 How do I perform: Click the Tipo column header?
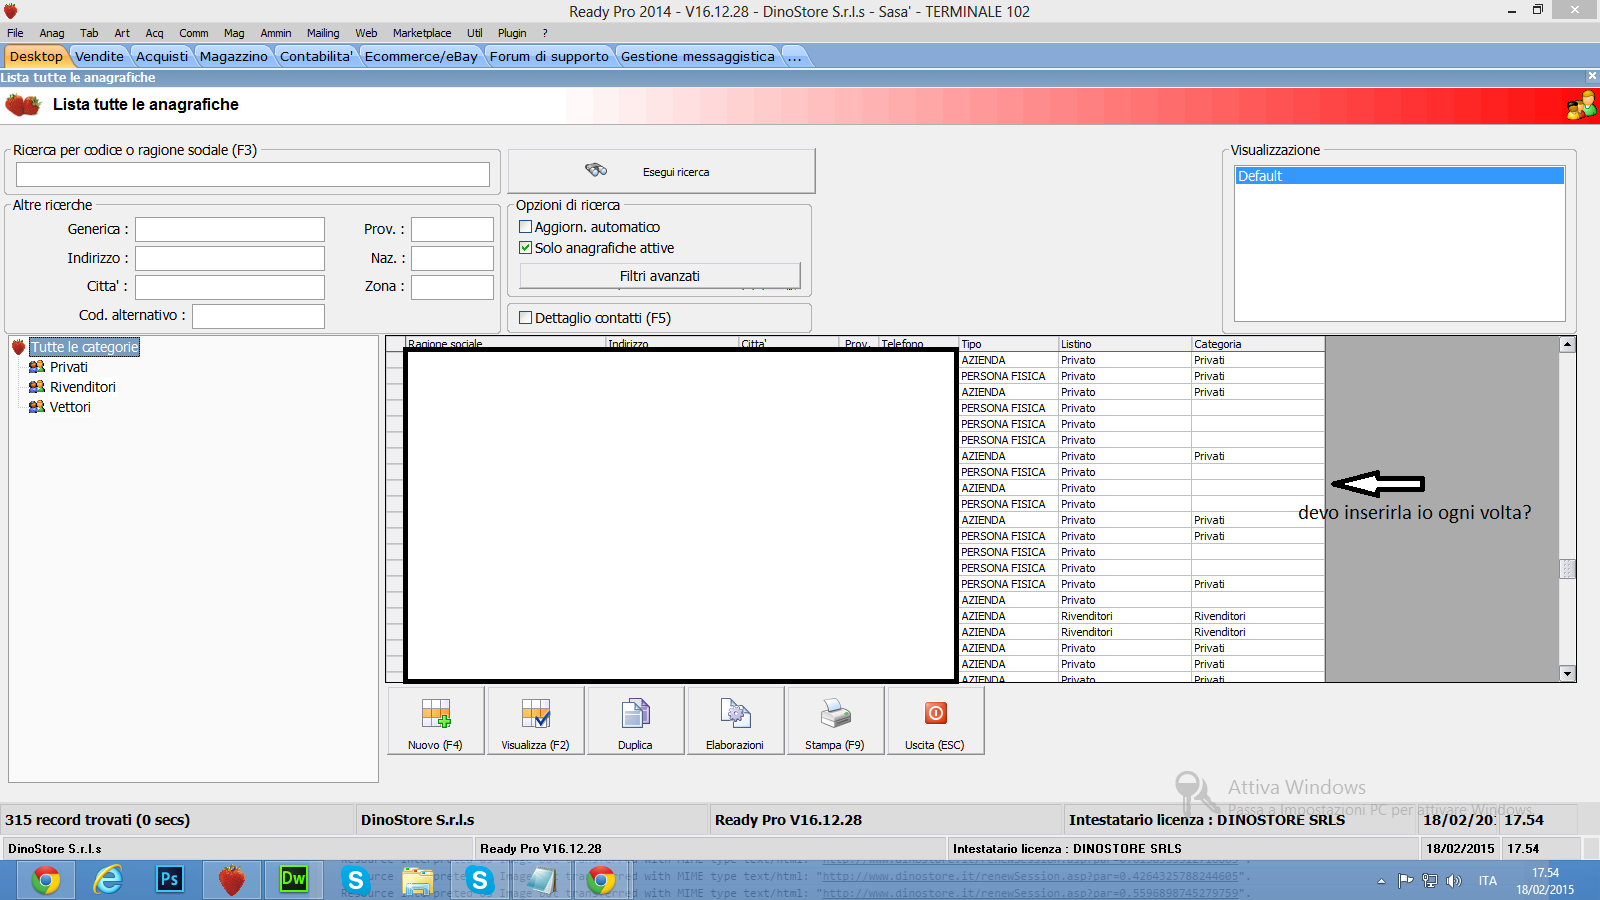[x=1008, y=344]
